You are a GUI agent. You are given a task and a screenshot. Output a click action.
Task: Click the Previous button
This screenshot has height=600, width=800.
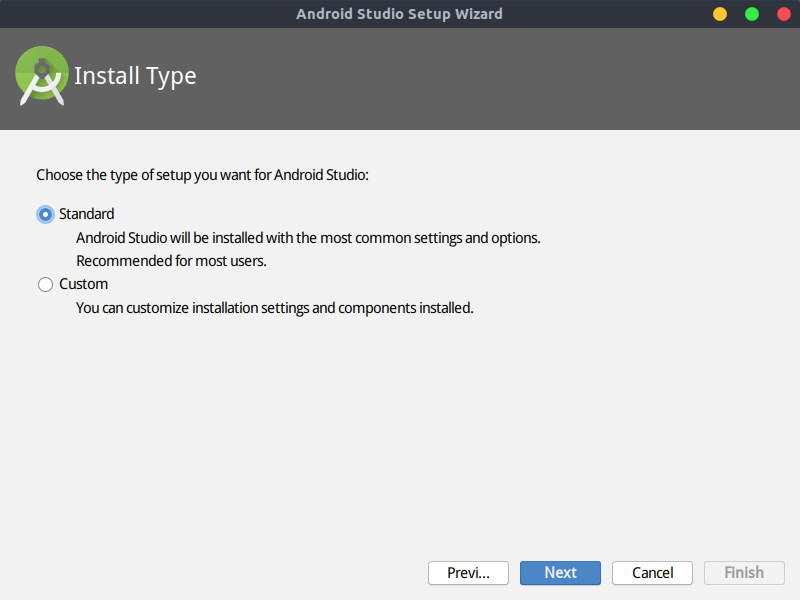coord(468,573)
